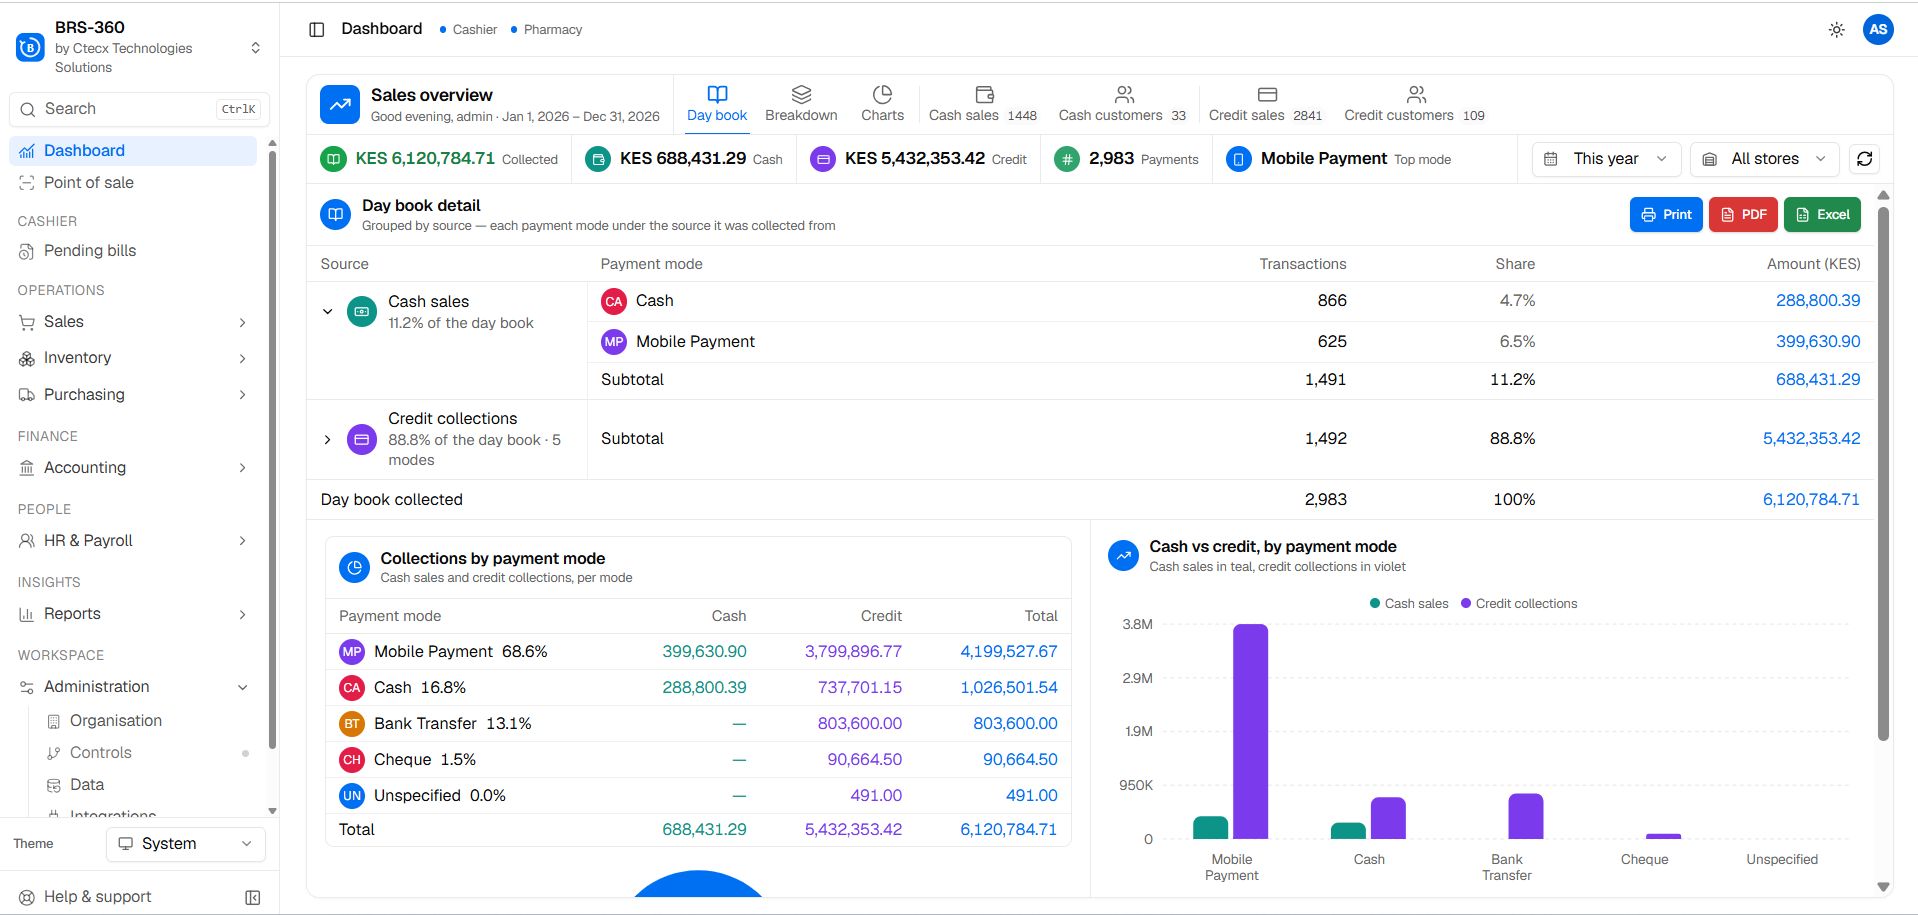This screenshot has height=915, width=1918.
Task: Click the Unspecified UN badge
Action: tap(352, 796)
